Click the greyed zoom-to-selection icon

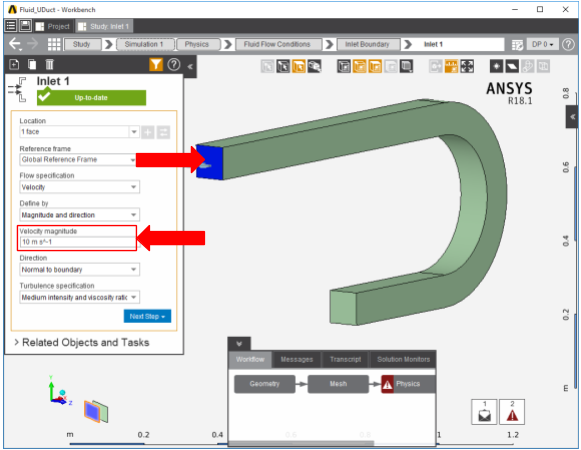[436, 66]
